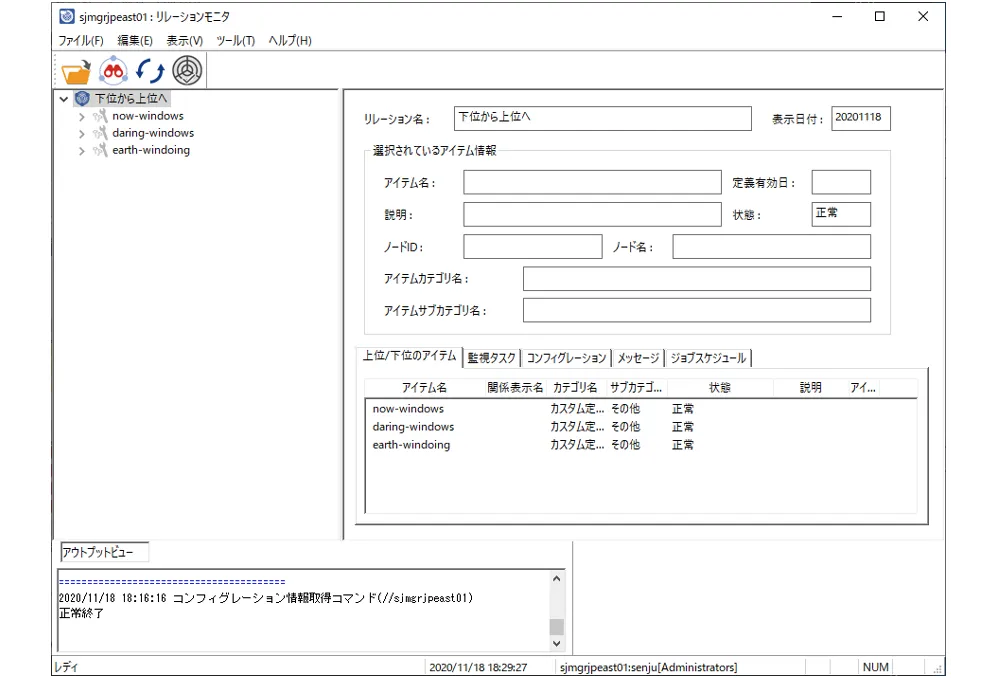Click the カテゴリ名 column header
Image resolution: width=1000 pixels, height=678 pixels.
click(575, 388)
